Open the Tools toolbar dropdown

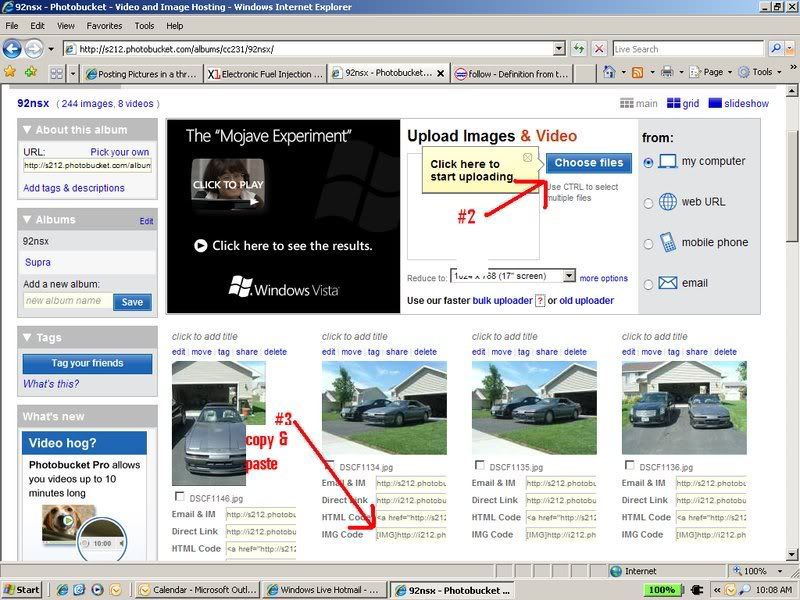coord(760,72)
